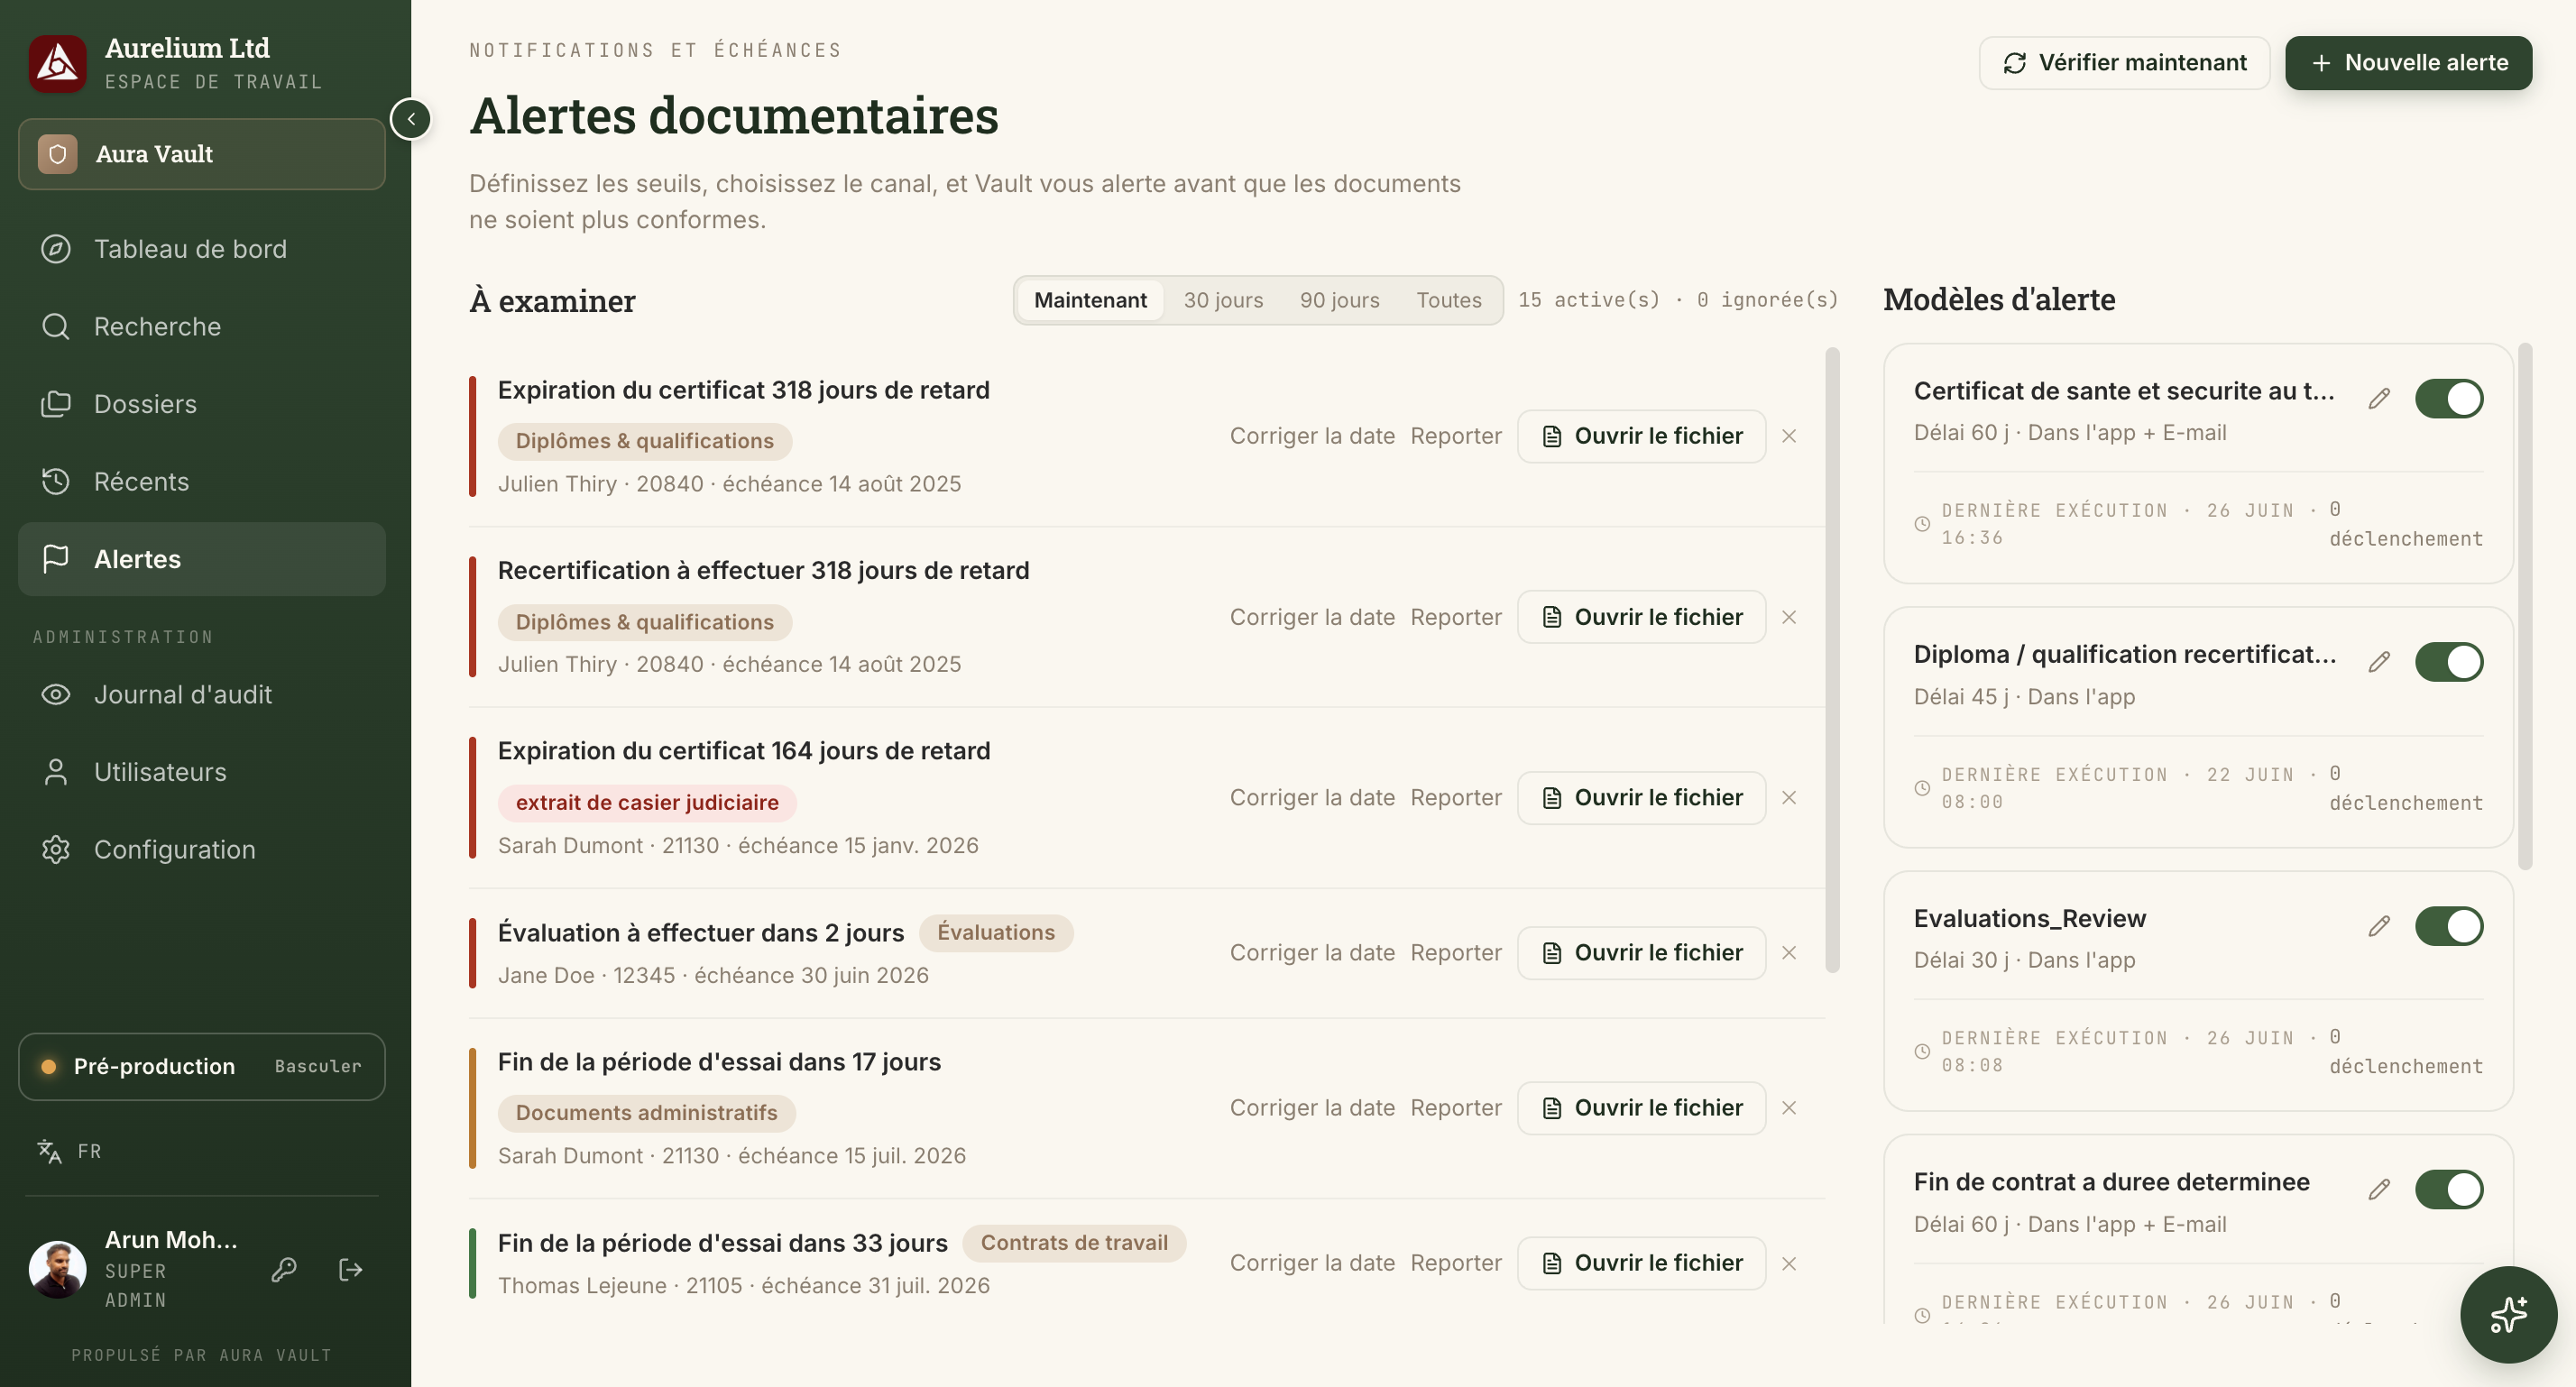Edit the Fin de contrat a duree determinee template
The image size is (2576, 1387).
pyautogui.click(x=2379, y=1189)
